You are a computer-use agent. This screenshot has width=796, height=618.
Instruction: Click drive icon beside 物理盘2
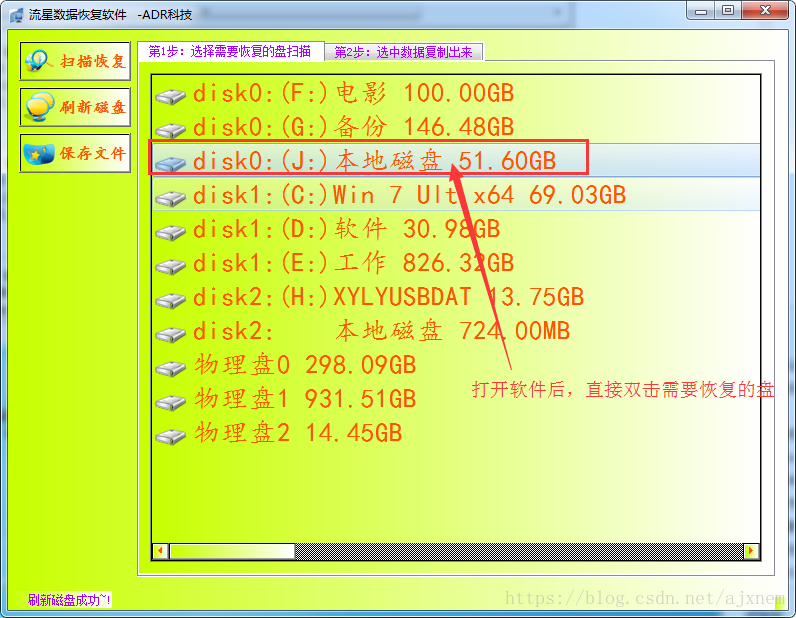[170, 436]
